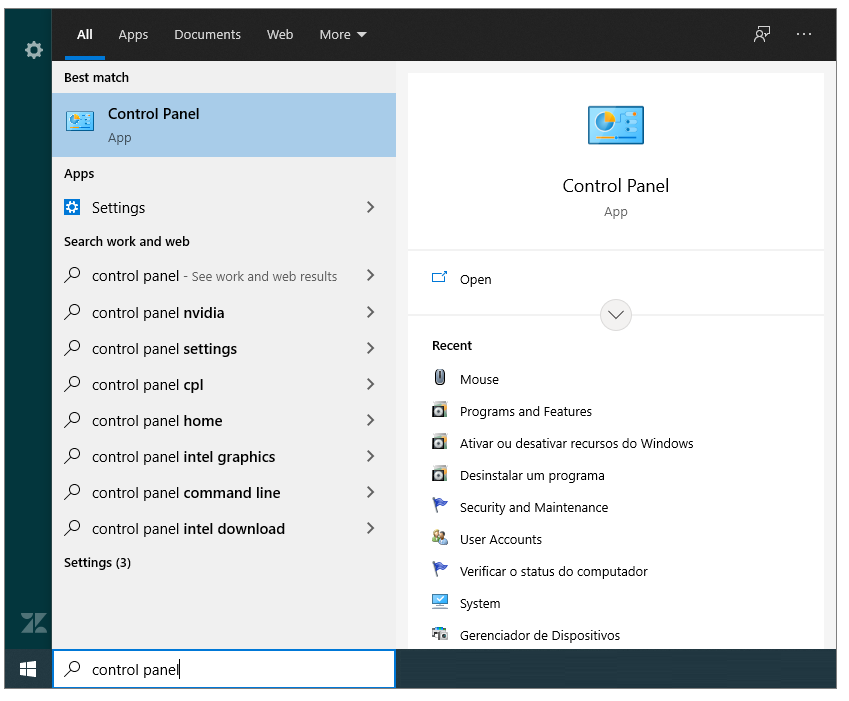Click icon beside Ativar ou desativar recursos
849x701 pixels.
click(x=440, y=442)
